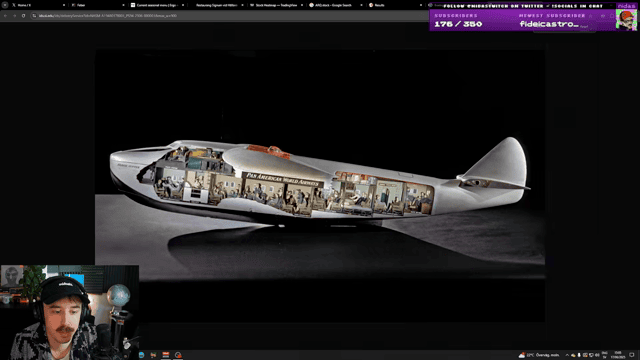This screenshot has width=640, height=360.
Task: Switch to the Stock Heatmap TradingView tab
Action: tap(276, 5)
